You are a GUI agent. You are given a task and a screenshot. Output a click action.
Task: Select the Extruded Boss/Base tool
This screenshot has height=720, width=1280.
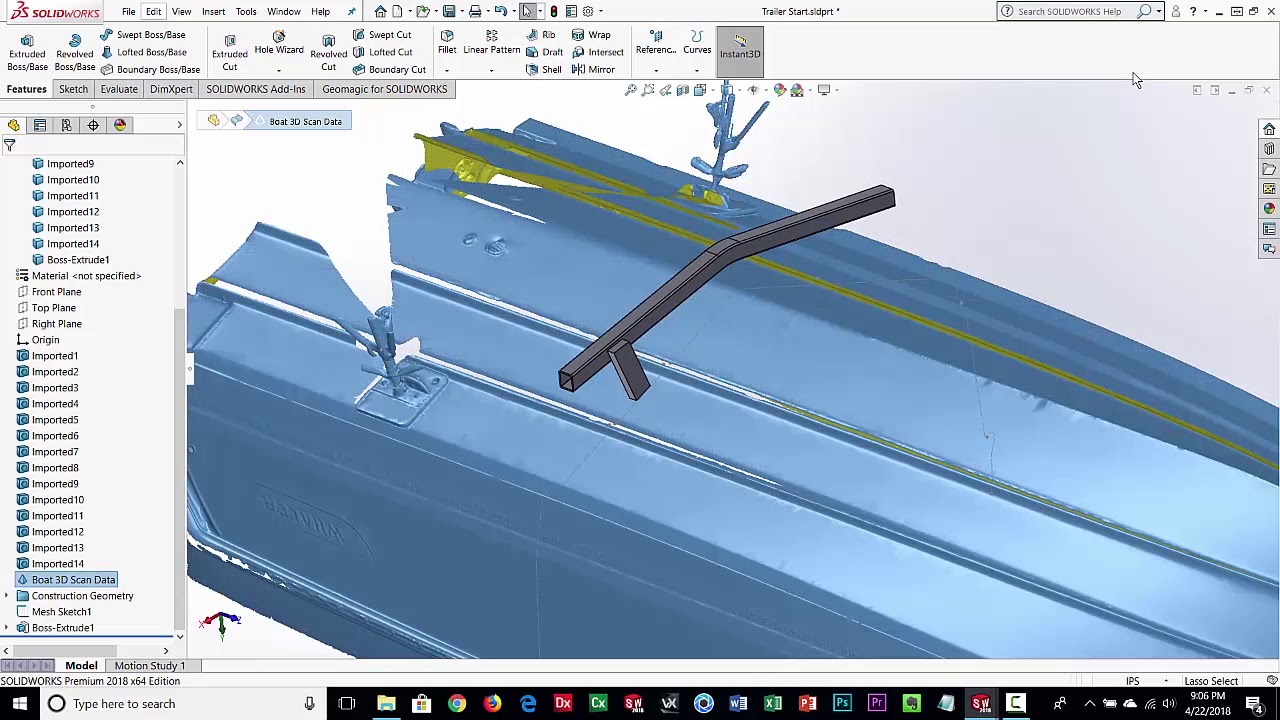(27, 52)
